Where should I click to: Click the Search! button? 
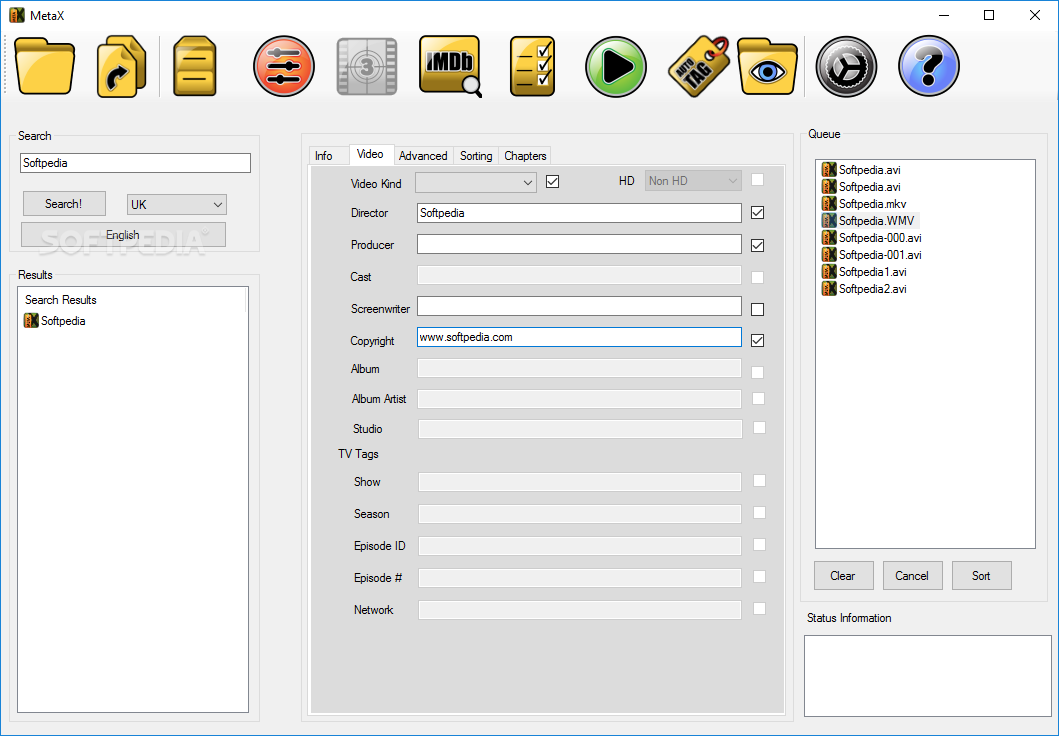pos(64,203)
